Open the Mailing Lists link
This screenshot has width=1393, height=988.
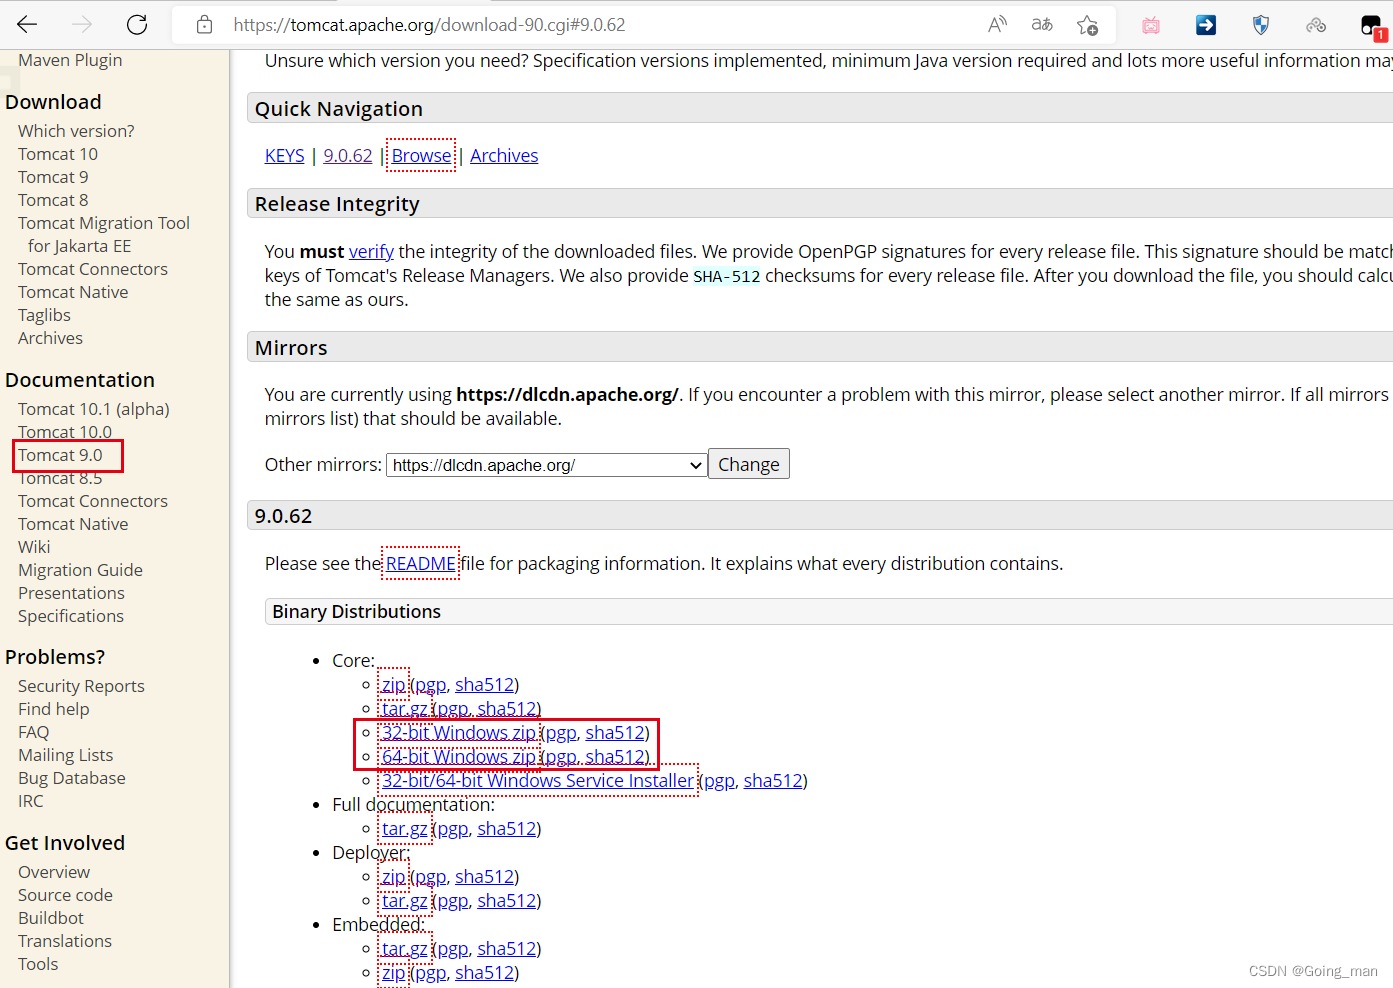coord(65,755)
